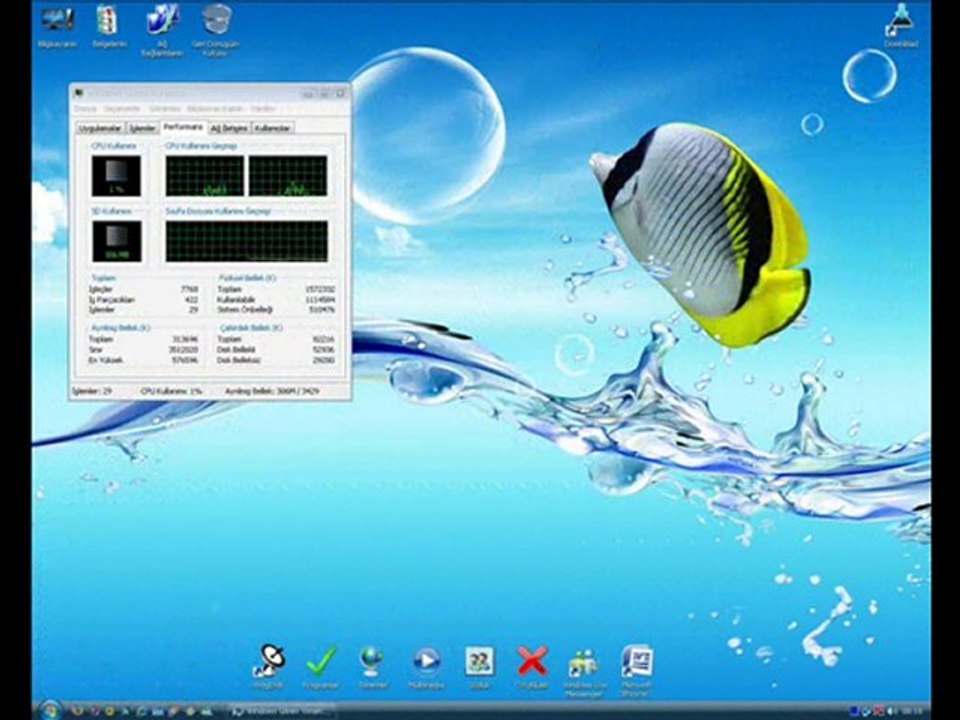Open the blue play button Multimedya shortcut
Screen dimensions: 960x720
(426, 667)
